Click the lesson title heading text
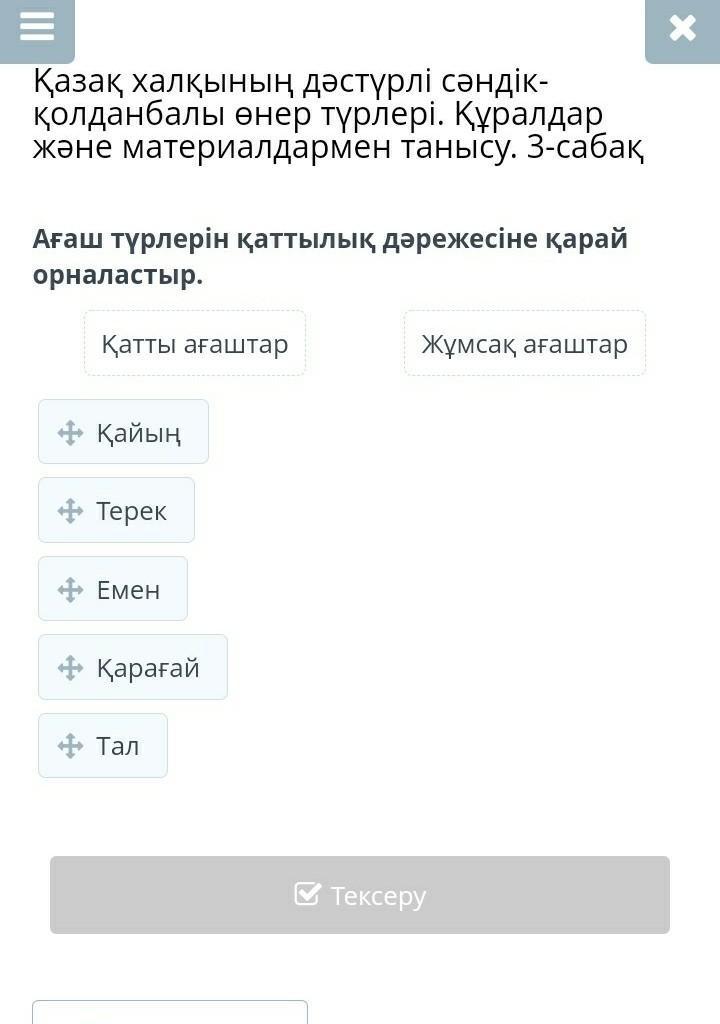The height and width of the screenshot is (1024, 720). 339,114
